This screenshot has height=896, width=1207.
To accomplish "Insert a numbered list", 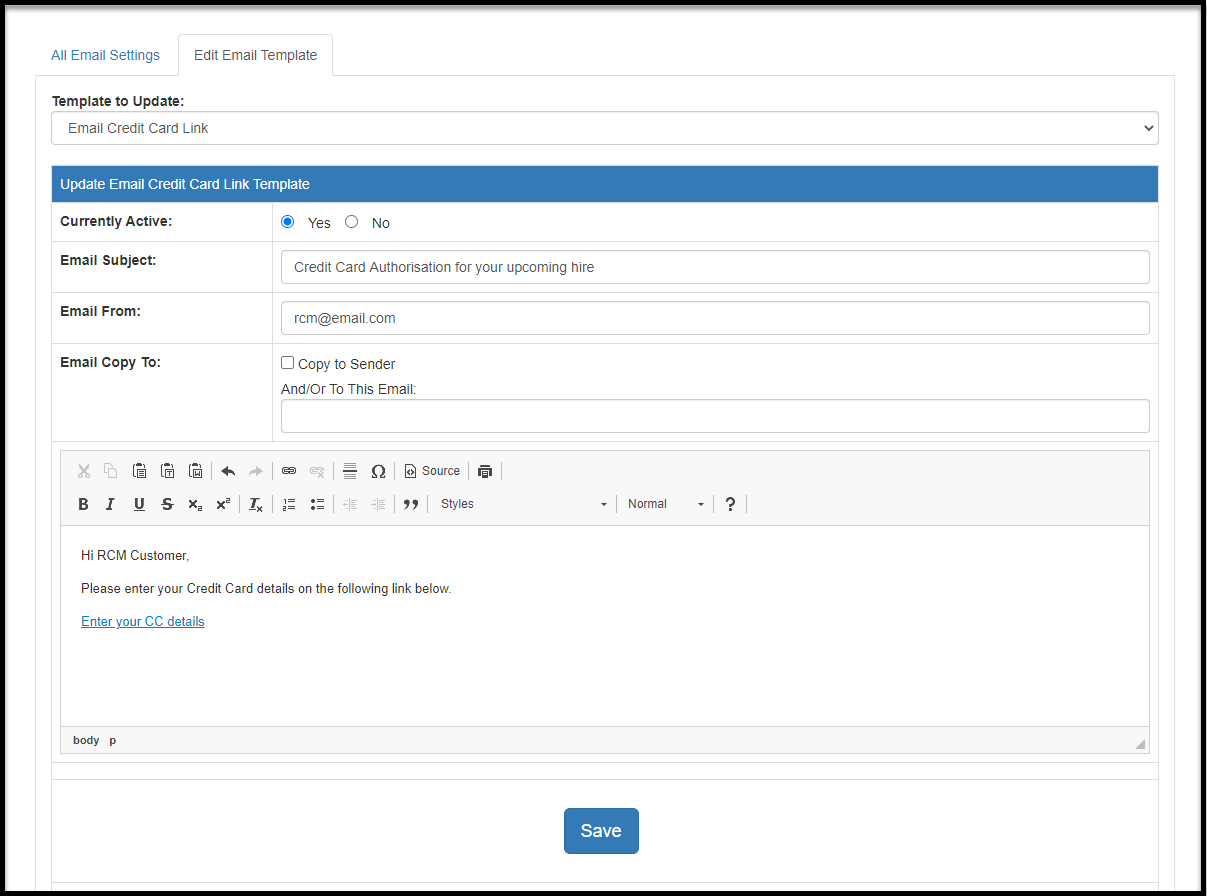I will click(288, 503).
